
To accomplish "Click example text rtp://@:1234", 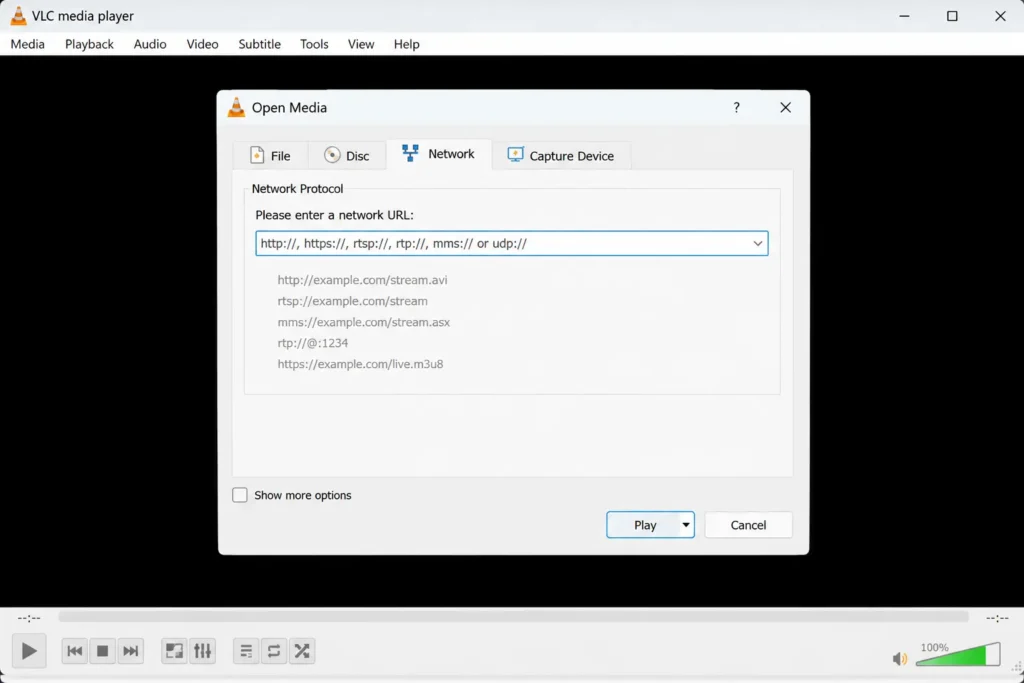I will tap(313, 343).
